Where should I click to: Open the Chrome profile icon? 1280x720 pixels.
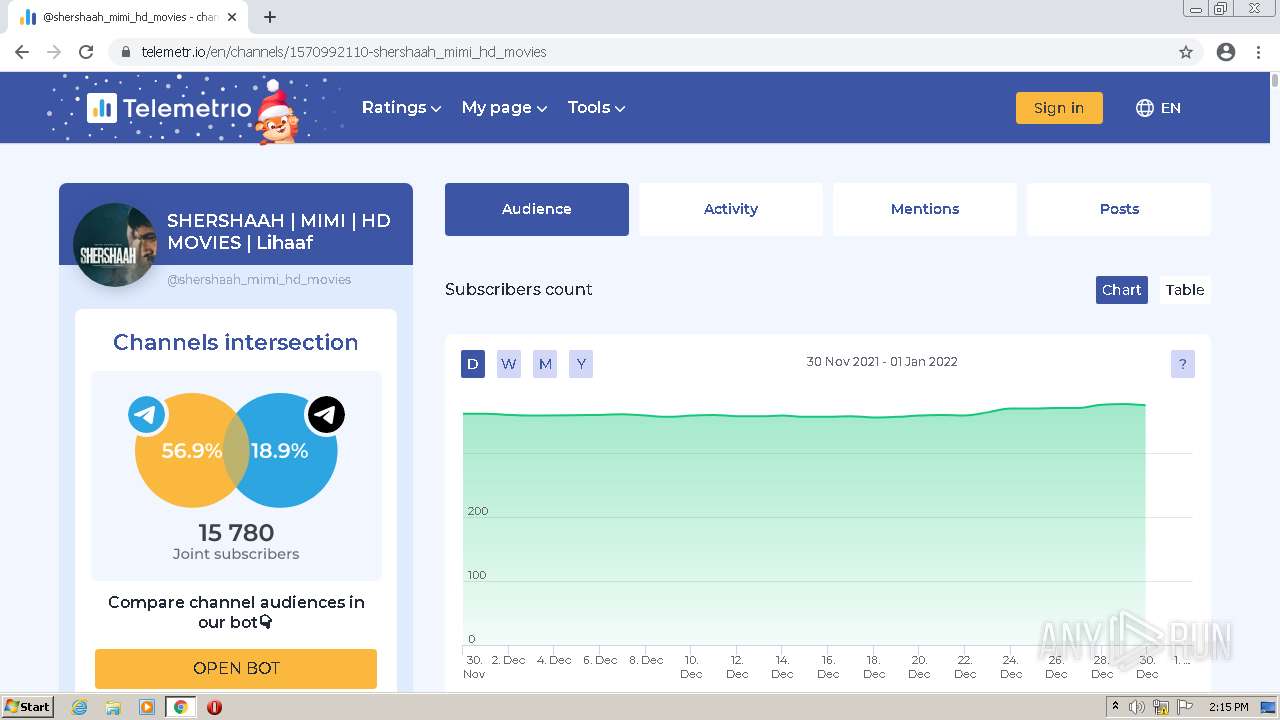1226,52
